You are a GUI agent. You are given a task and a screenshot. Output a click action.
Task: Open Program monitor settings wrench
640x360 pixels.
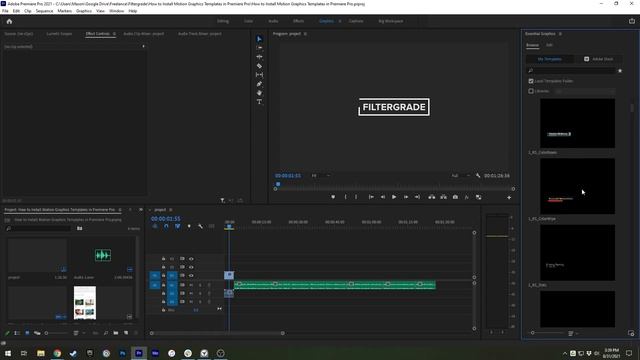coord(478,176)
